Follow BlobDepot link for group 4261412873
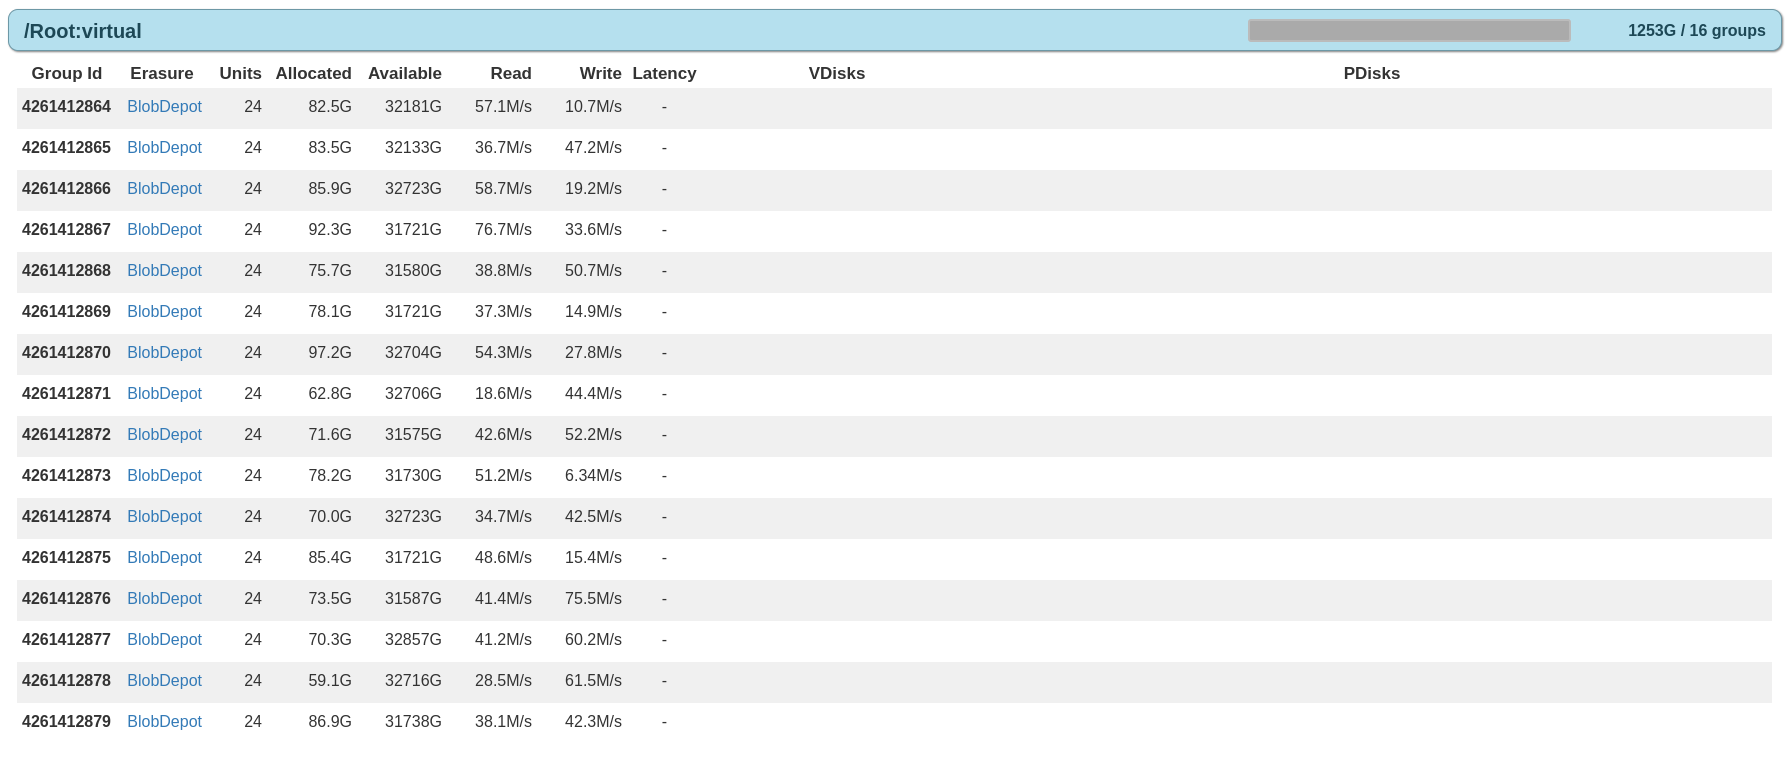1788x766 pixels. point(164,476)
